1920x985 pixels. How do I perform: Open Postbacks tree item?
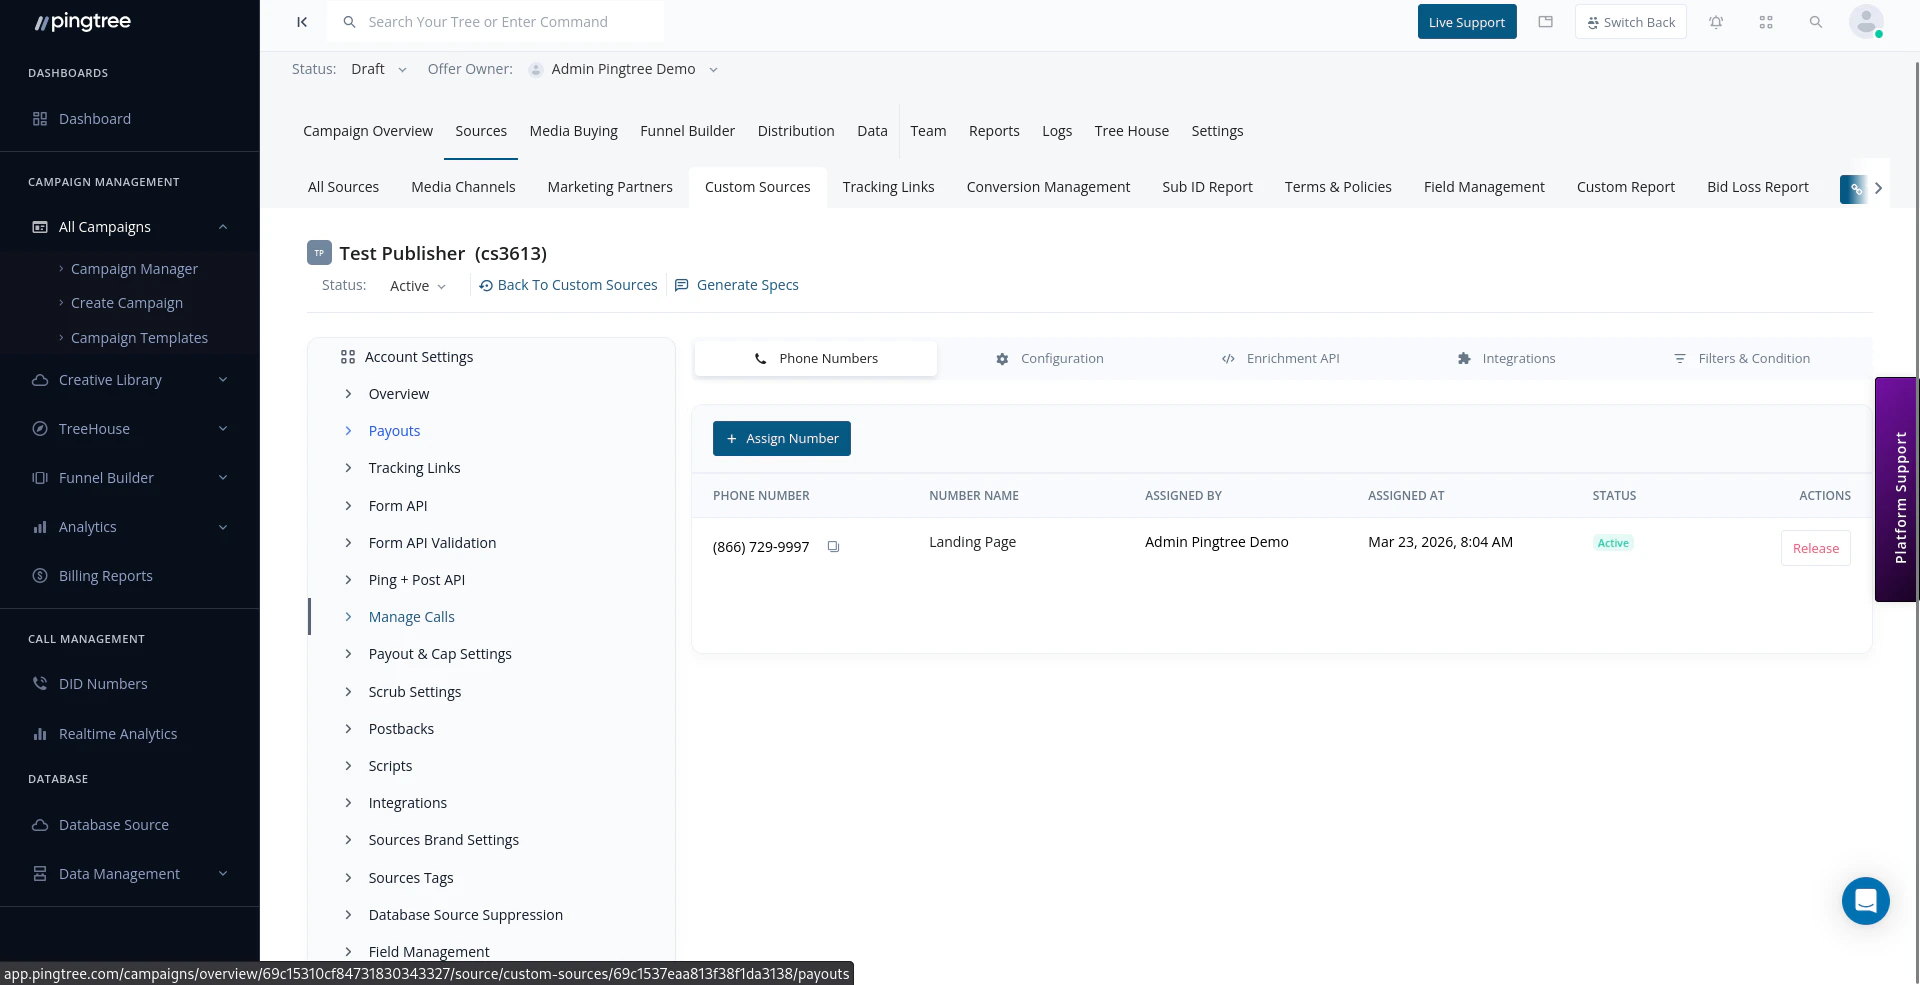pos(401,729)
